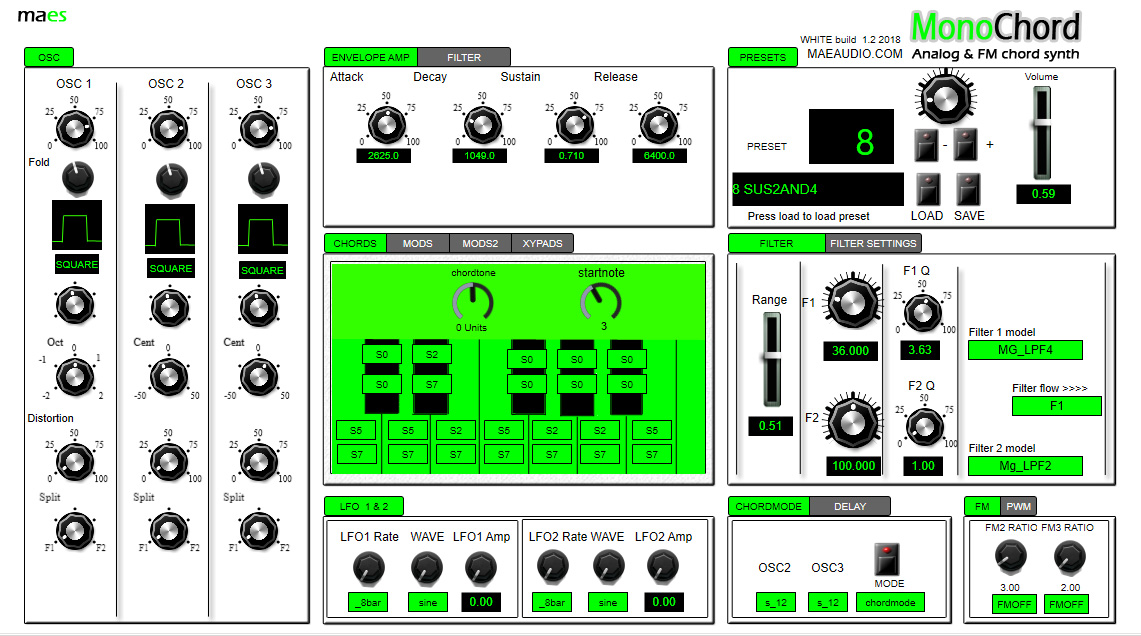Click the OSC 3 square waveform display
The height and width of the screenshot is (636, 1141).
[x=263, y=229]
